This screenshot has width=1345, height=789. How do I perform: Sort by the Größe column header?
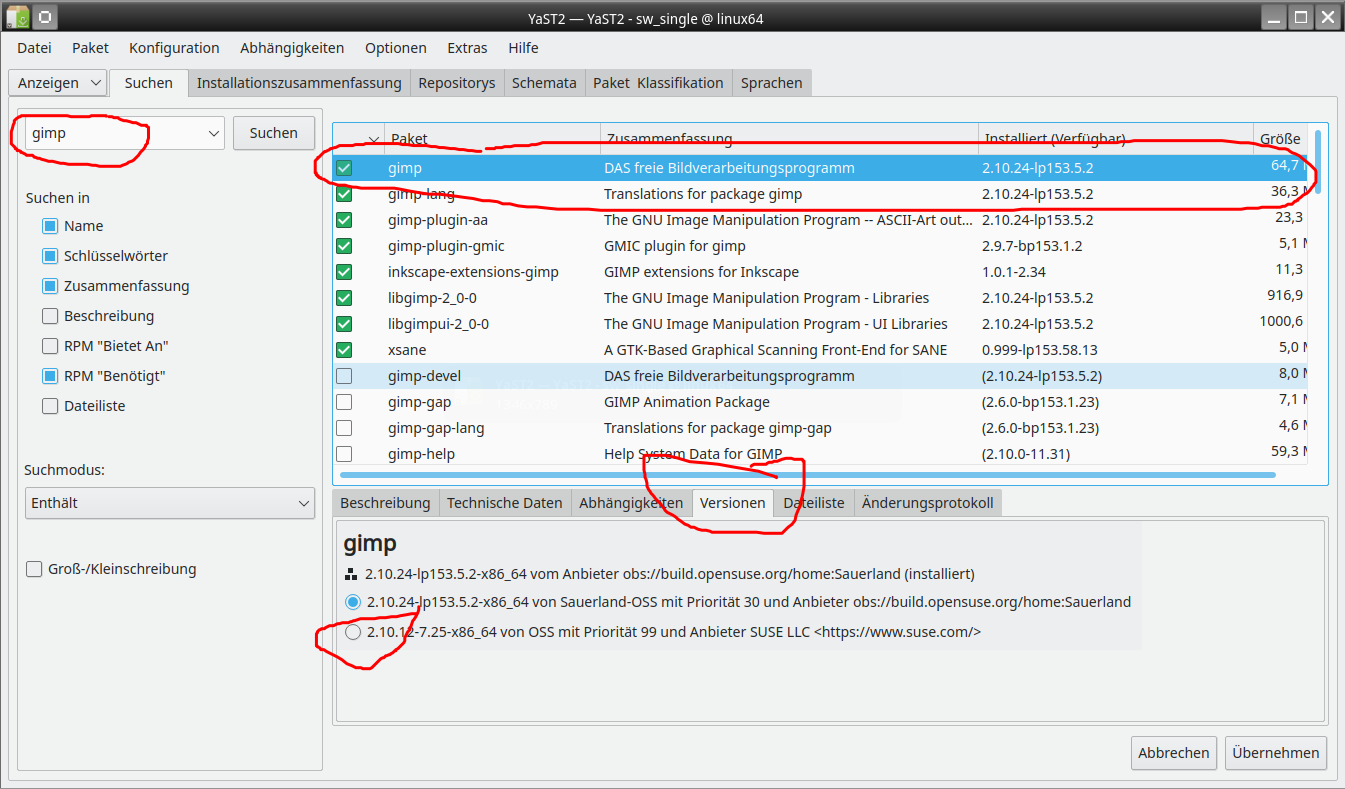coord(1280,139)
